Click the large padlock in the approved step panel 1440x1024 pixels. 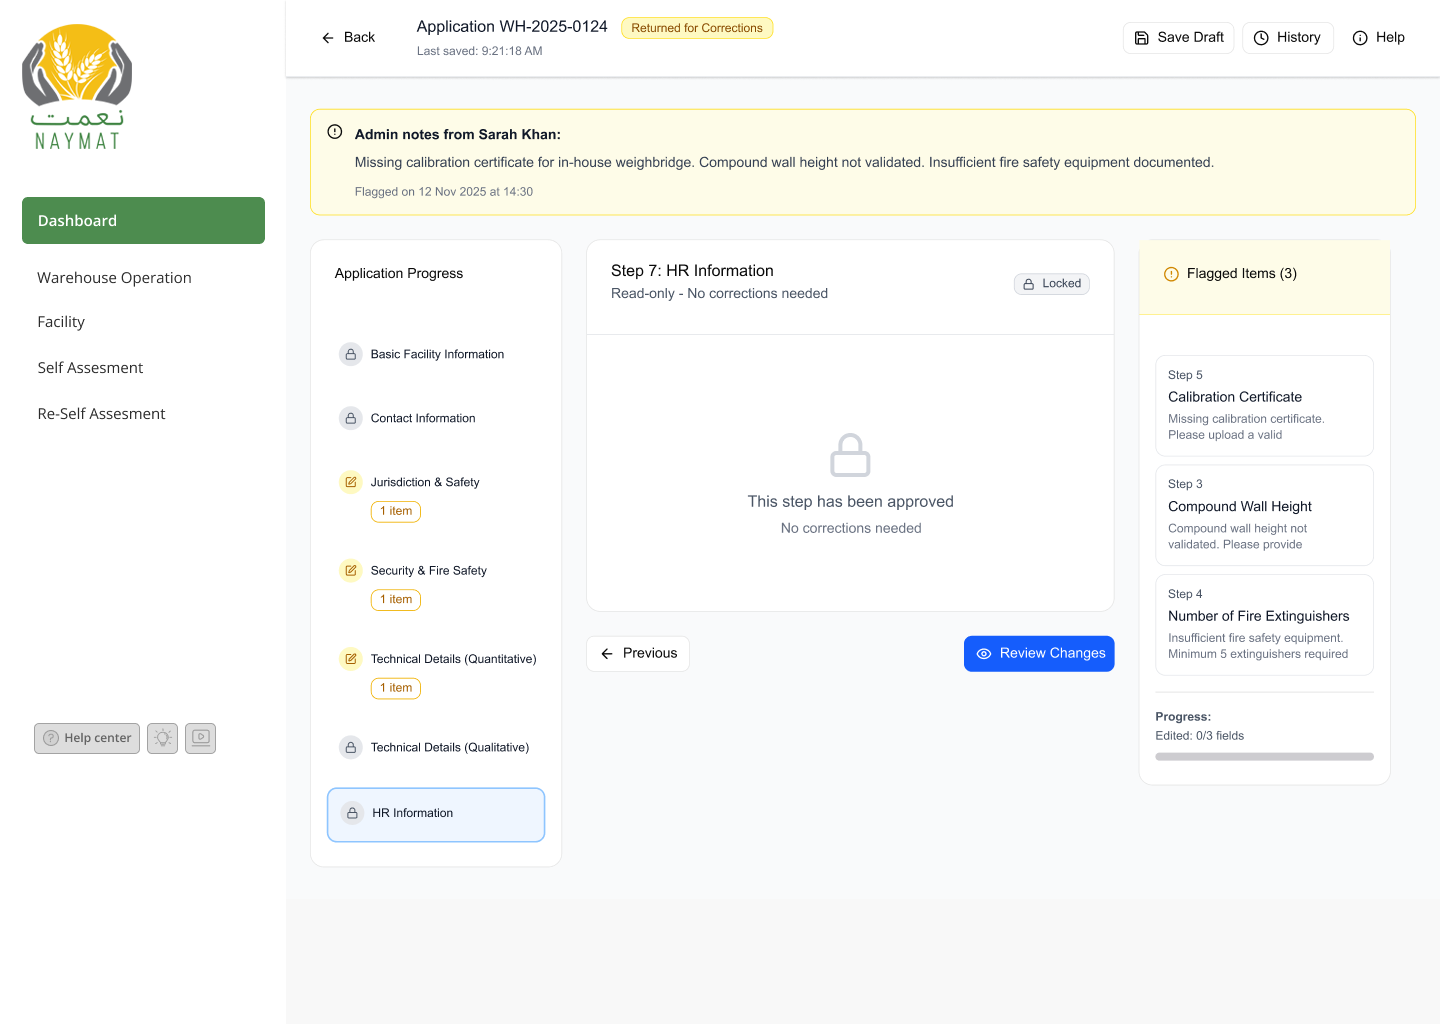(850, 455)
